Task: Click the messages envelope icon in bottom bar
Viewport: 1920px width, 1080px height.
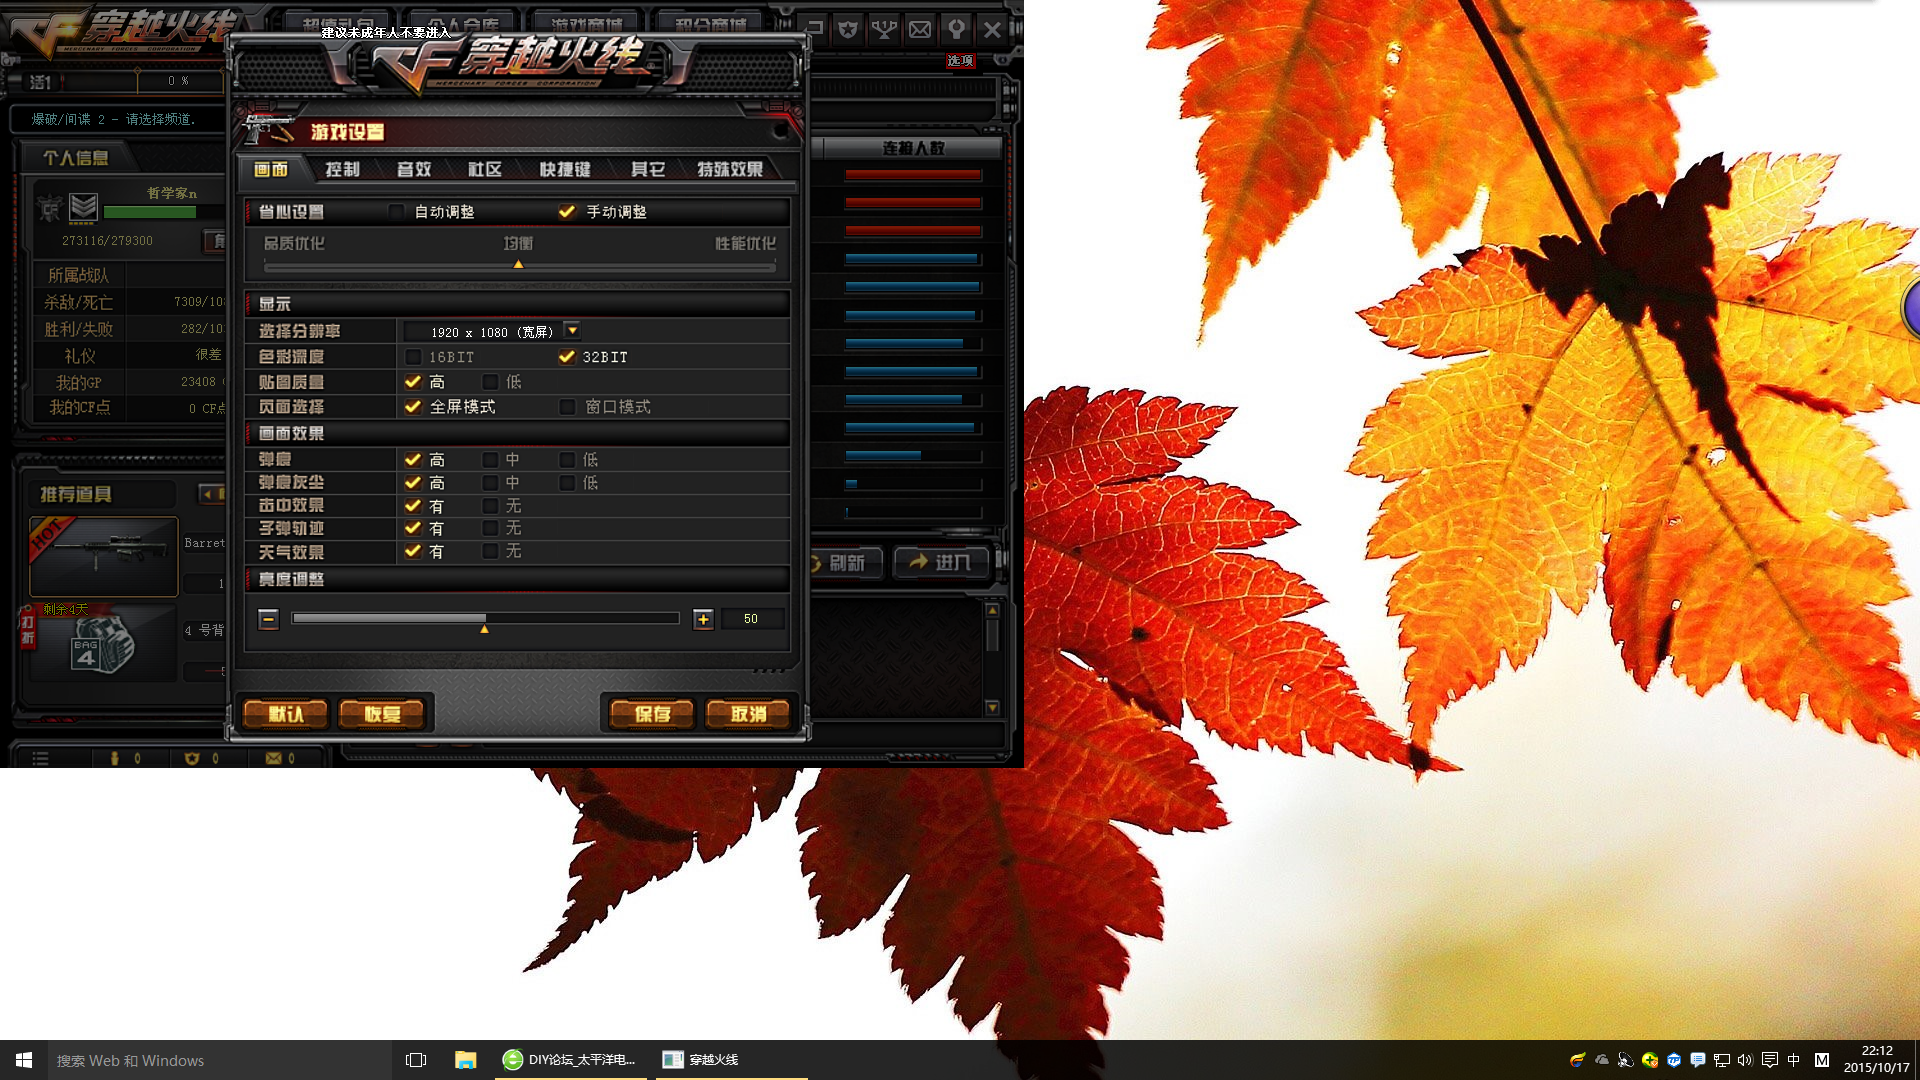Action: 273,758
